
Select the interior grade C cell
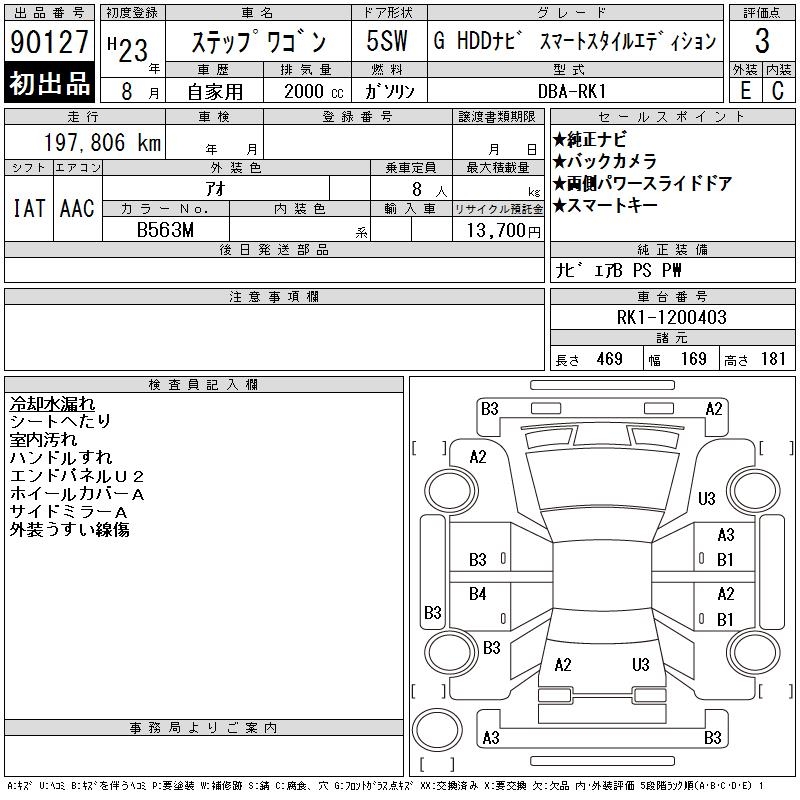pyautogui.click(x=779, y=91)
